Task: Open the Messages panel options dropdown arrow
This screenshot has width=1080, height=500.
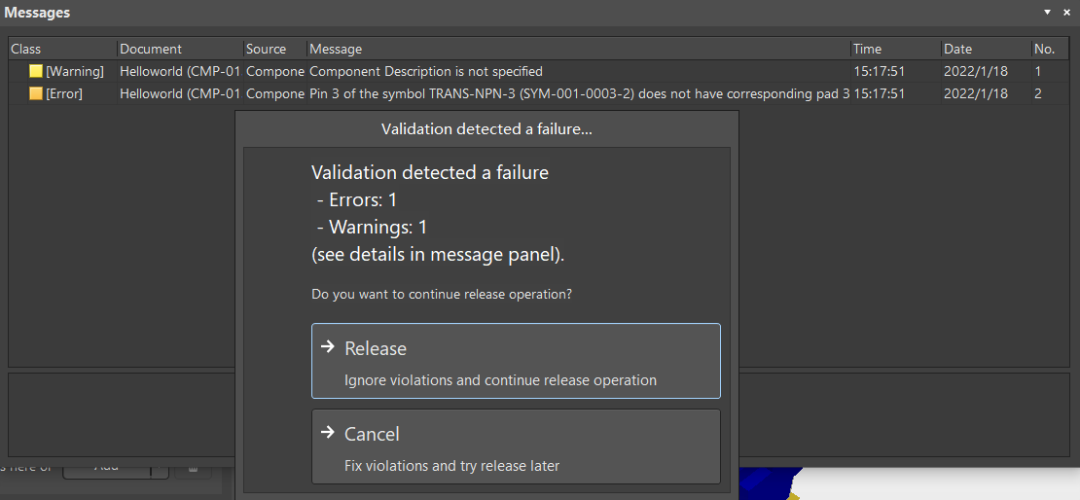Action: (x=1048, y=12)
